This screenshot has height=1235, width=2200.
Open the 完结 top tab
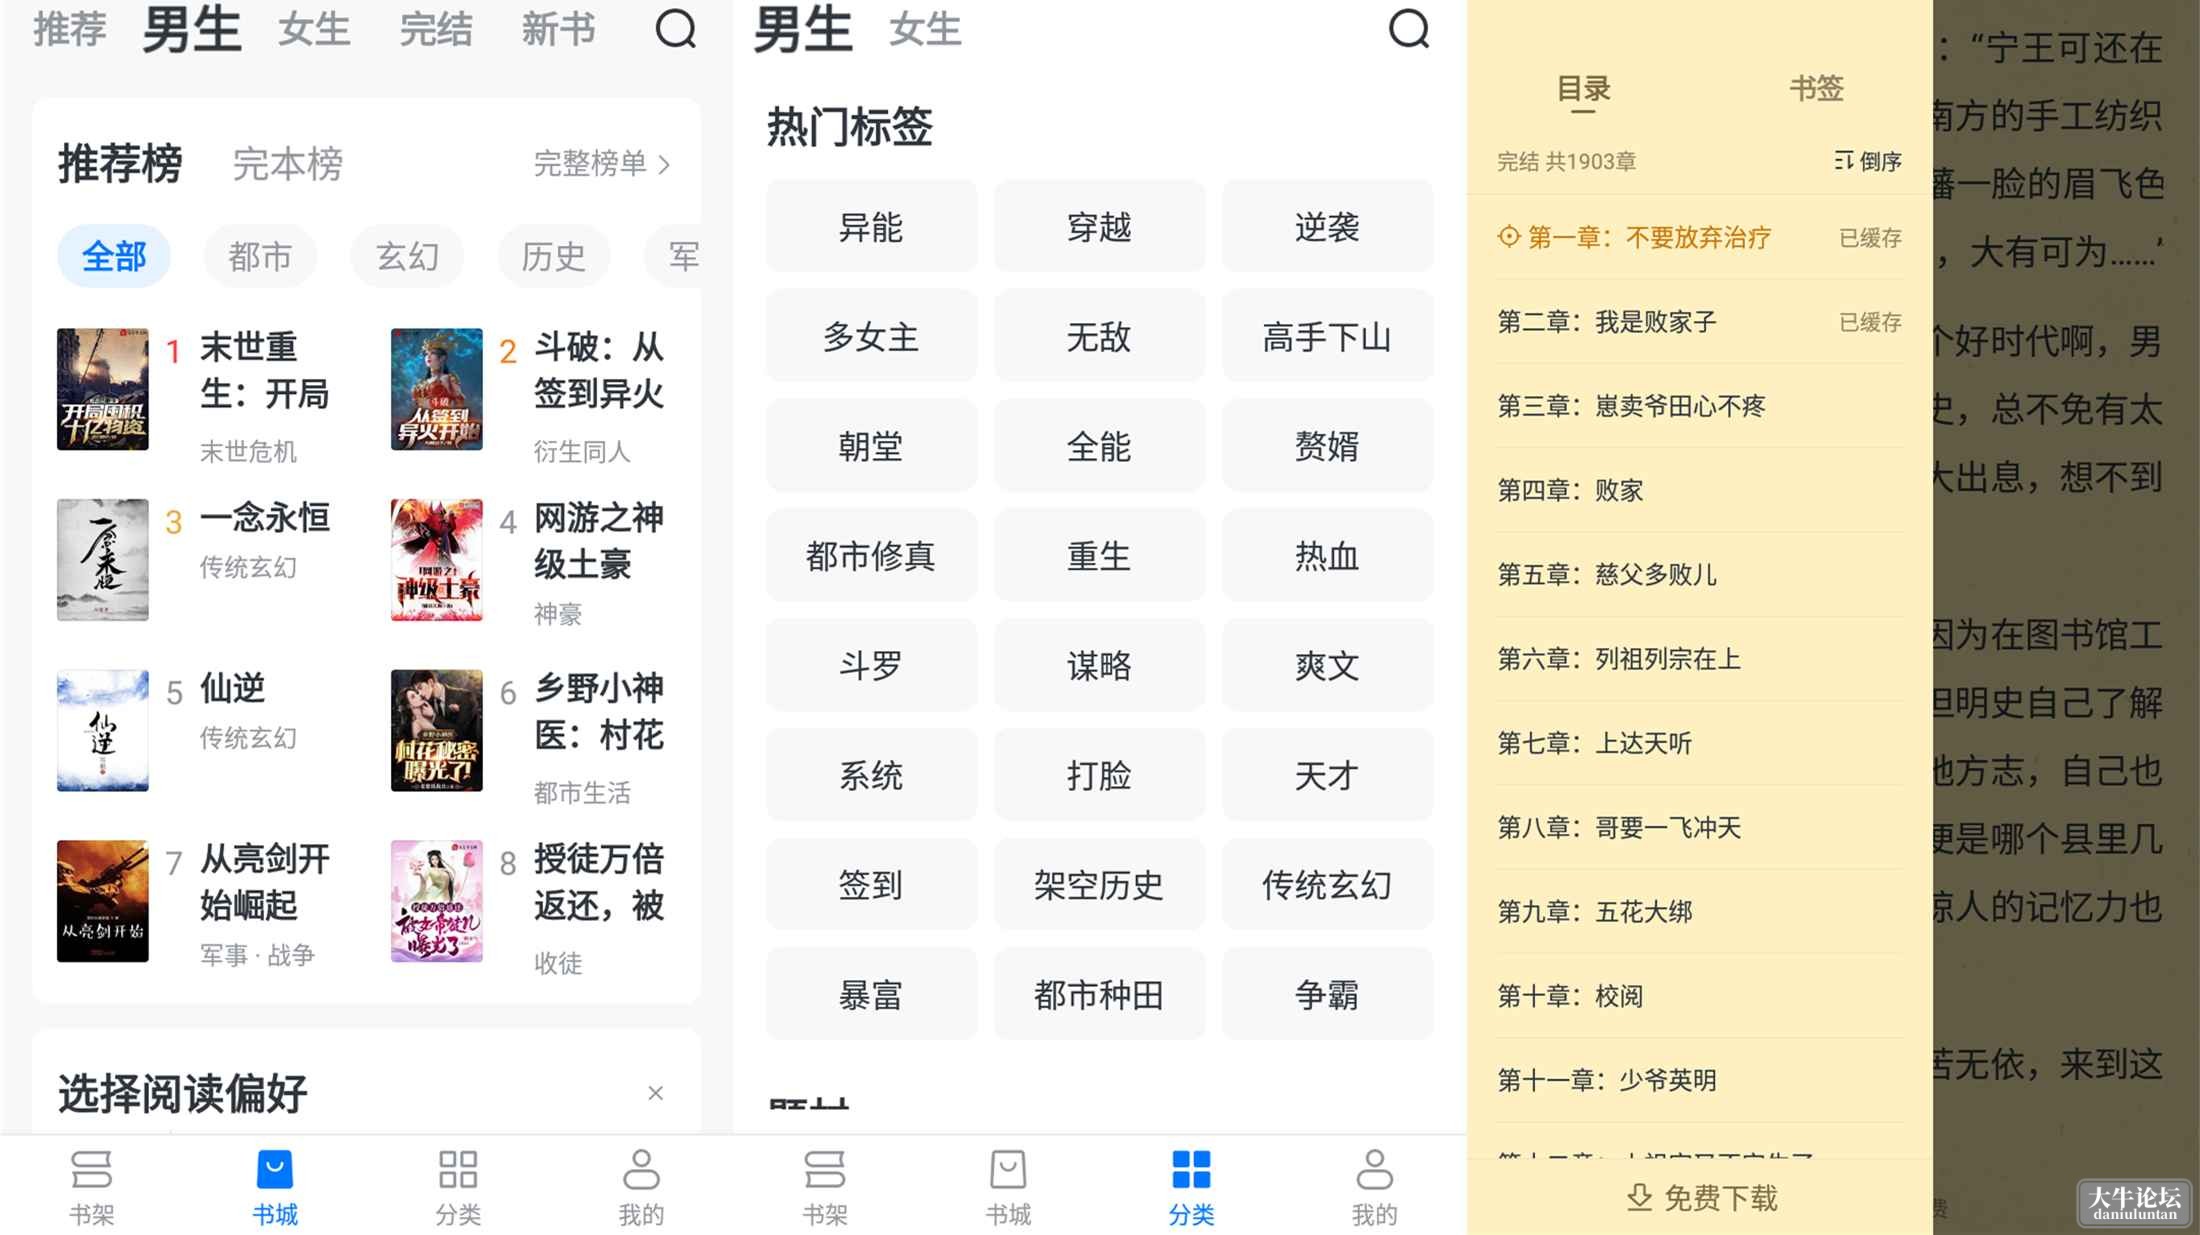coord(435,29)
